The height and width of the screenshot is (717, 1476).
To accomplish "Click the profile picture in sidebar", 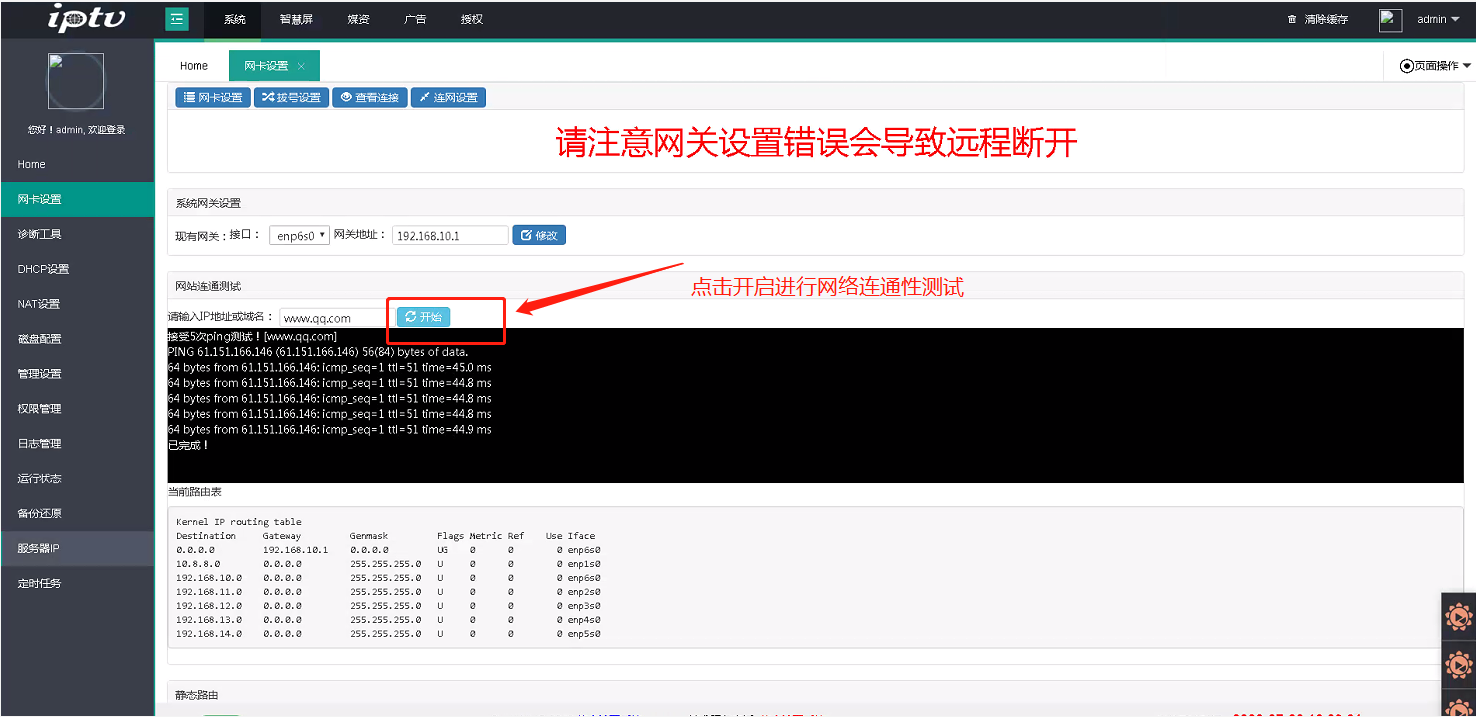I will (x=76, y=81).
